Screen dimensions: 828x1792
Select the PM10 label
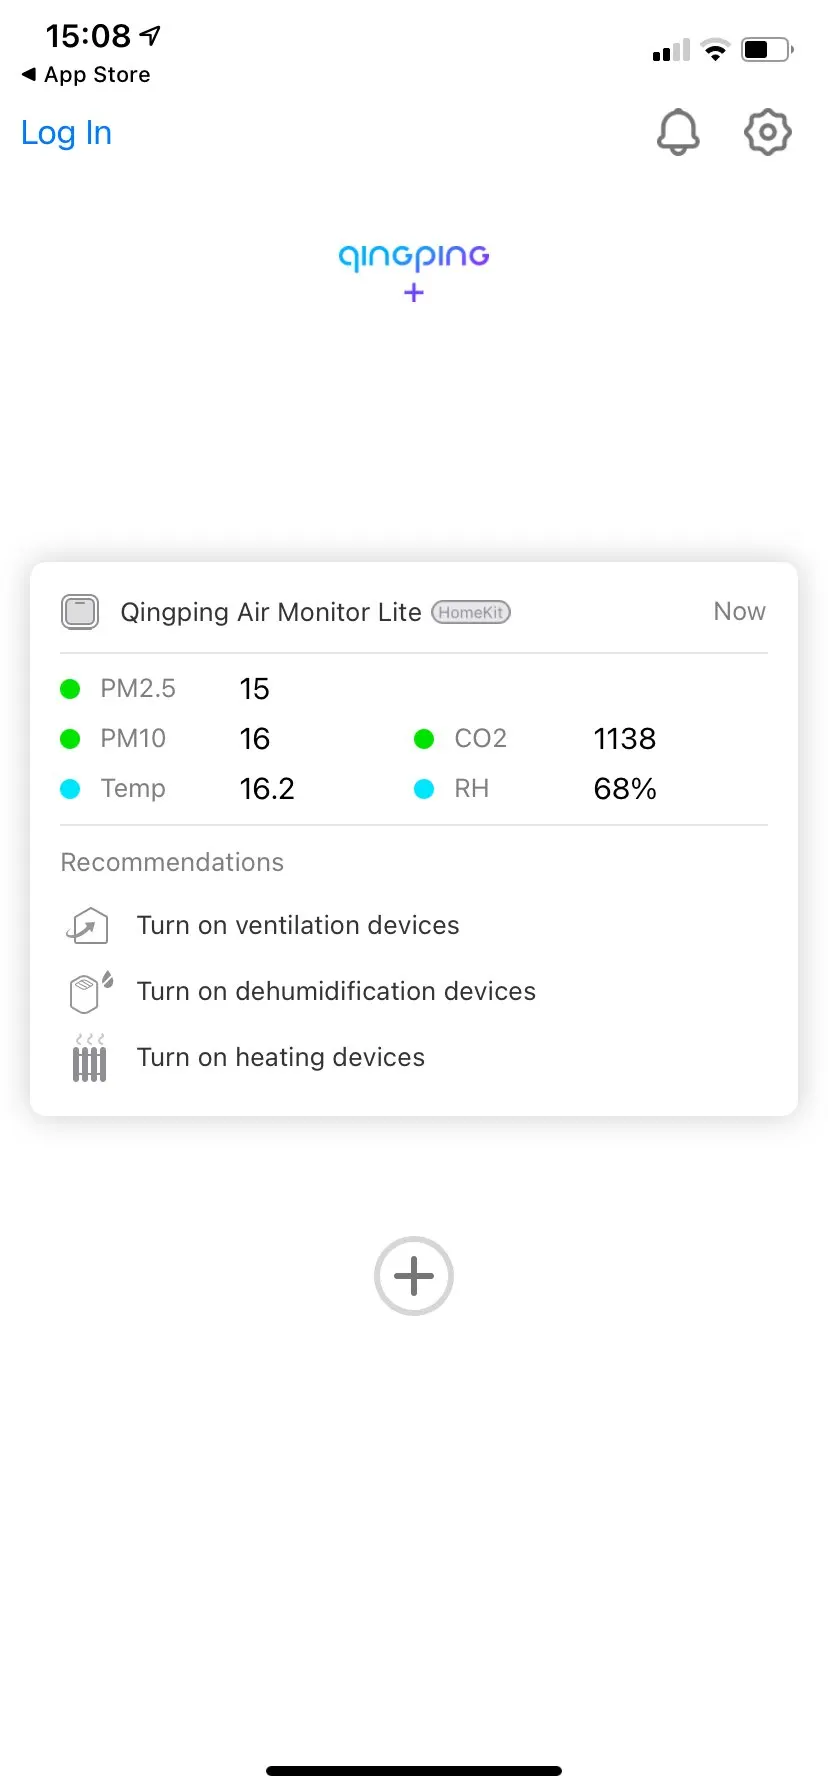(x=133, y=739)
